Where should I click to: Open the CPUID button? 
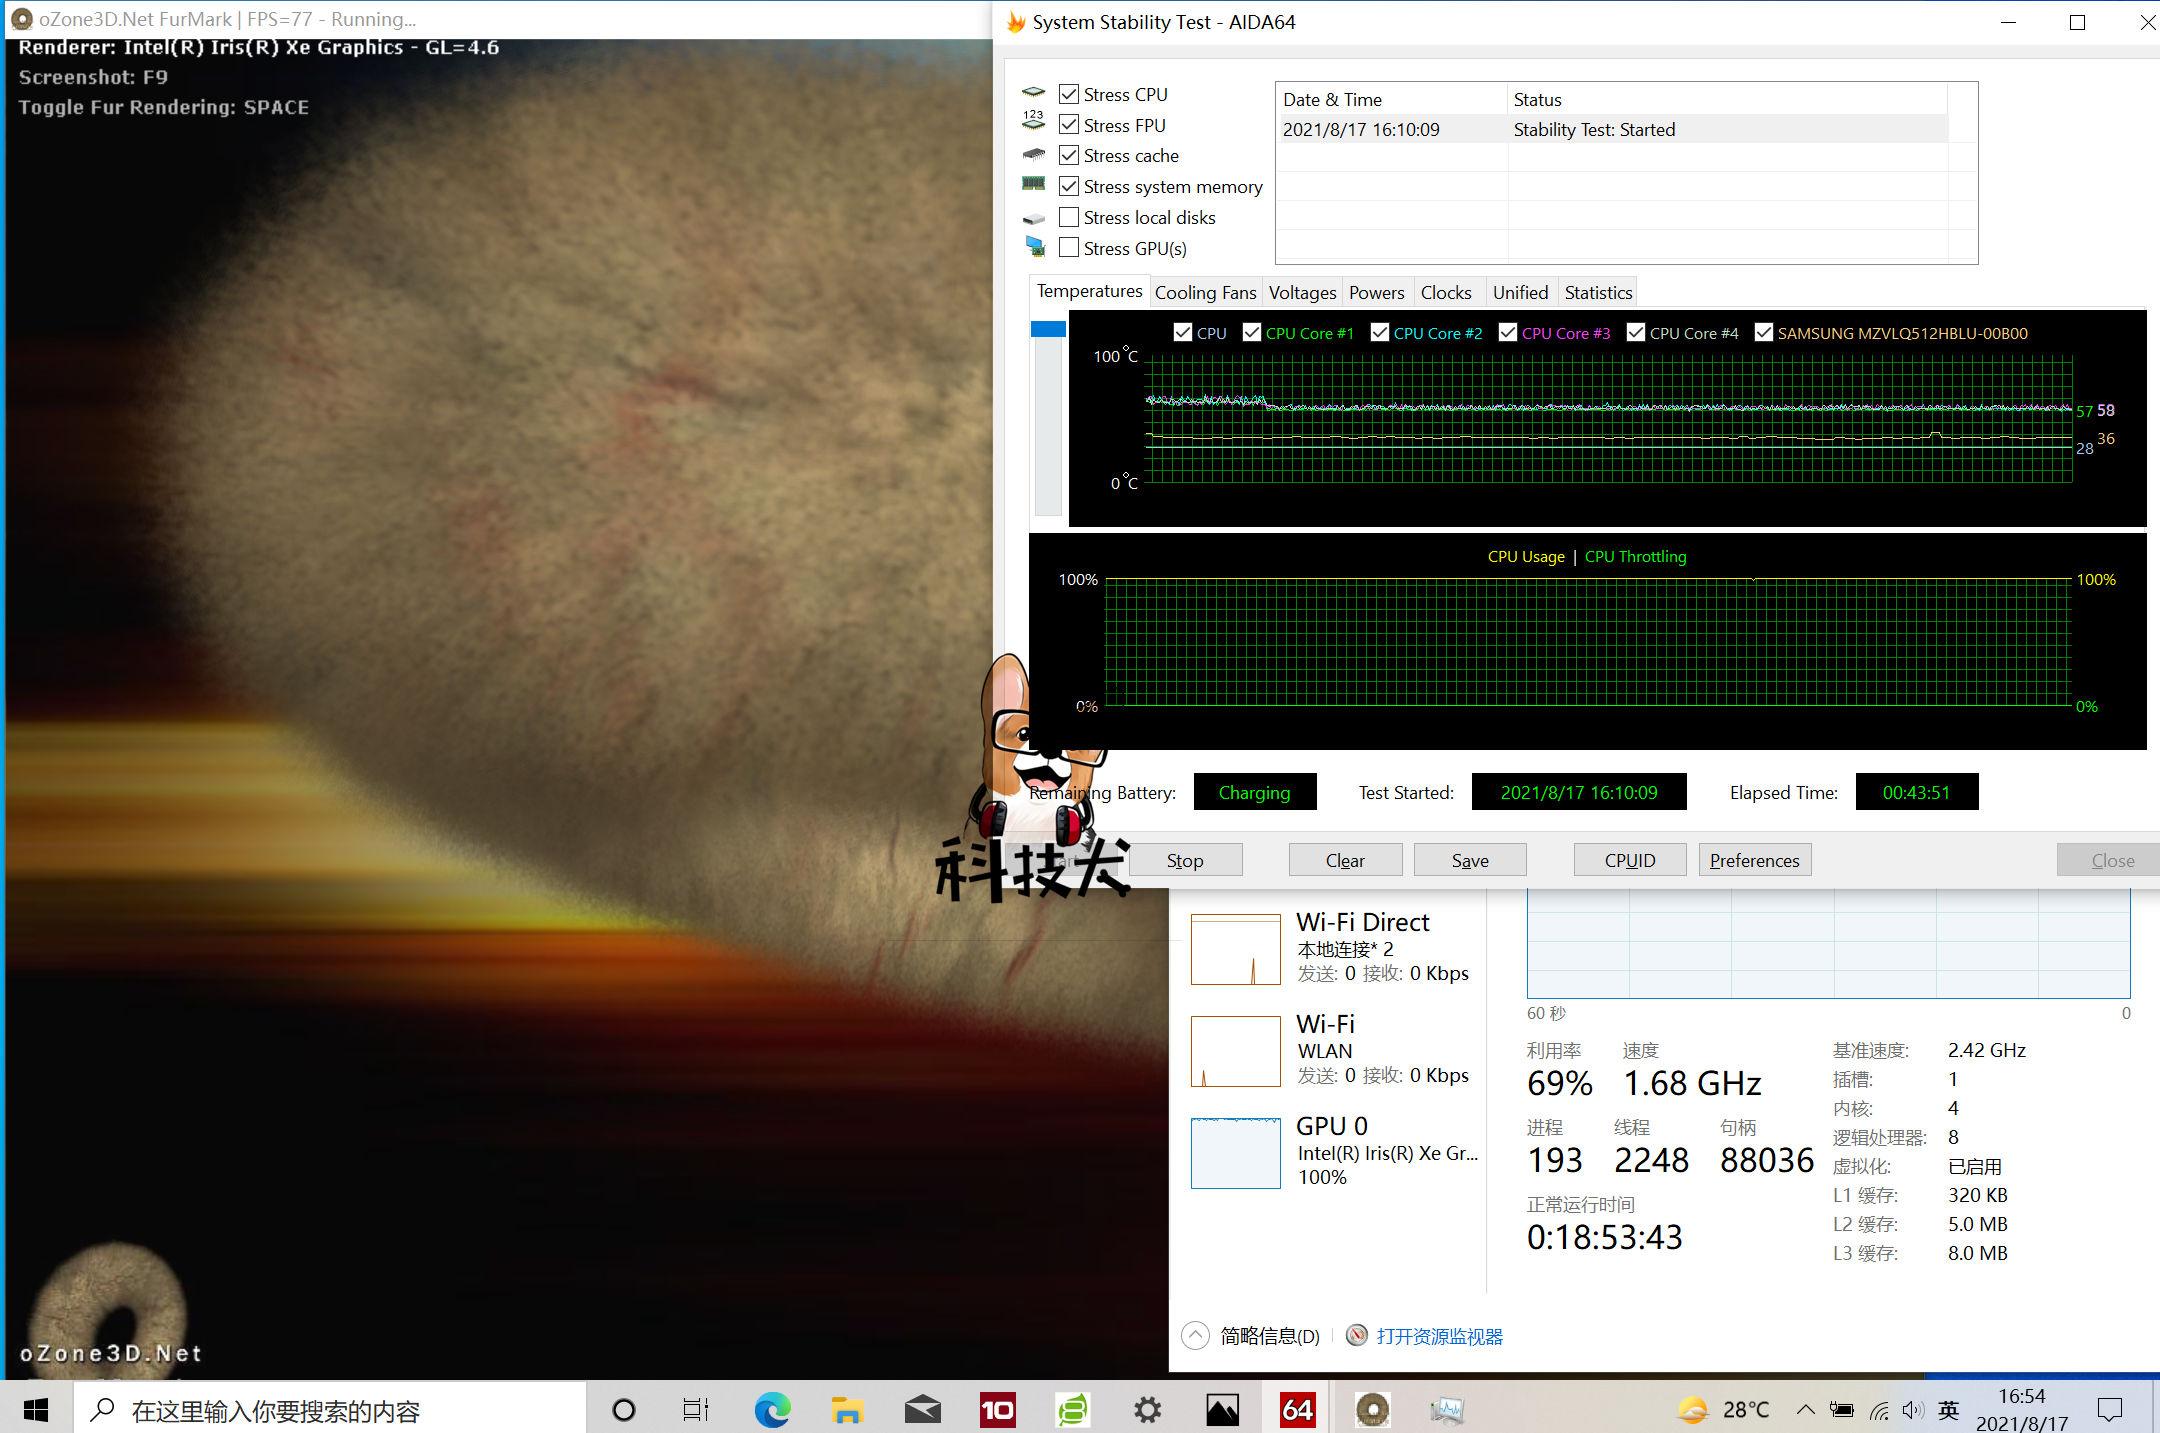[x=1629, y=860]
